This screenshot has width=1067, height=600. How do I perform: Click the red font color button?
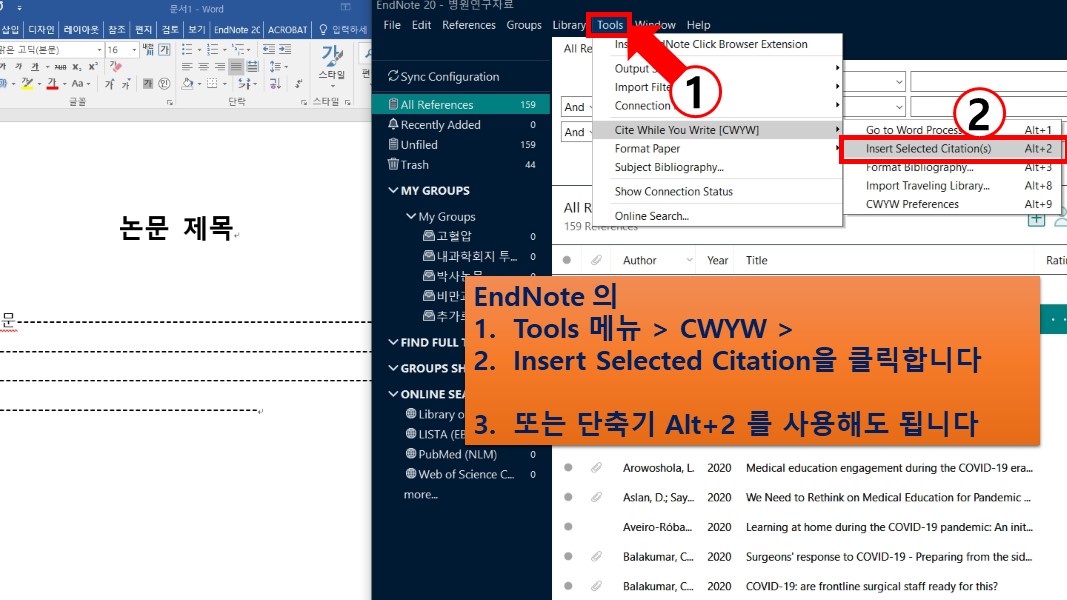[x=52, y=84]
